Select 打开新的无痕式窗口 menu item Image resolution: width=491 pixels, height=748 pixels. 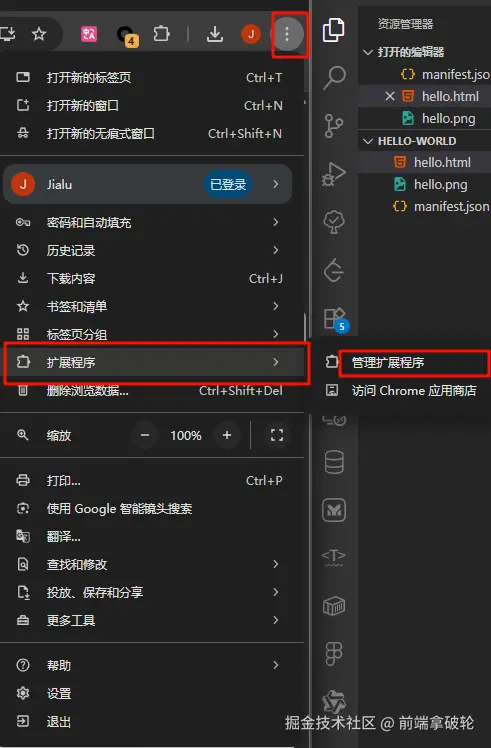coord(152,134)
